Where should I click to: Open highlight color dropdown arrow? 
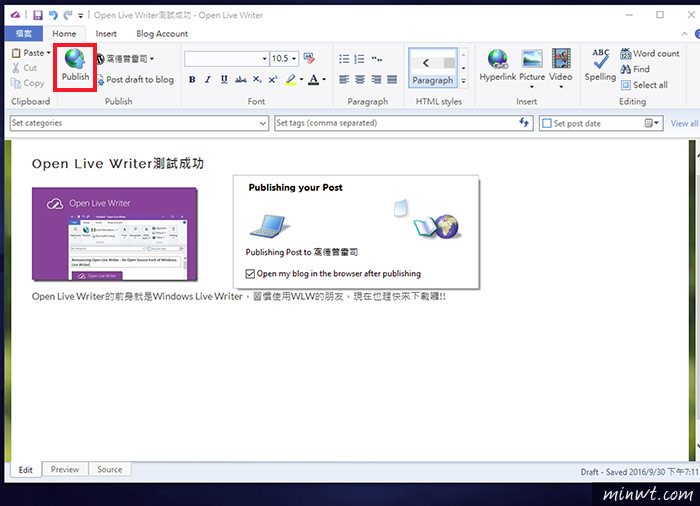(301, 79)
